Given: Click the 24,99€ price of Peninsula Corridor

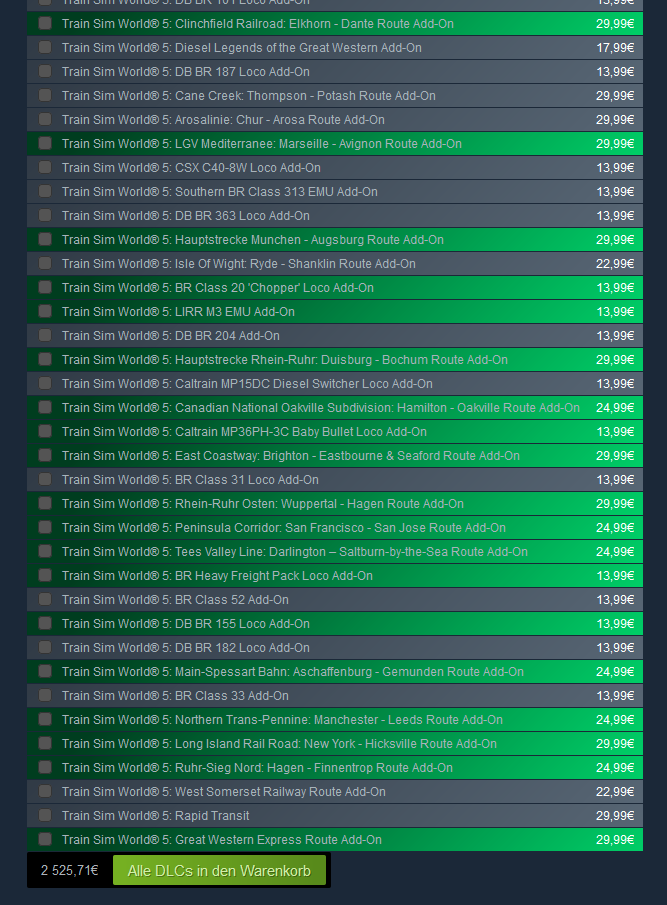Looking at the screenshot, I should 615,528.
